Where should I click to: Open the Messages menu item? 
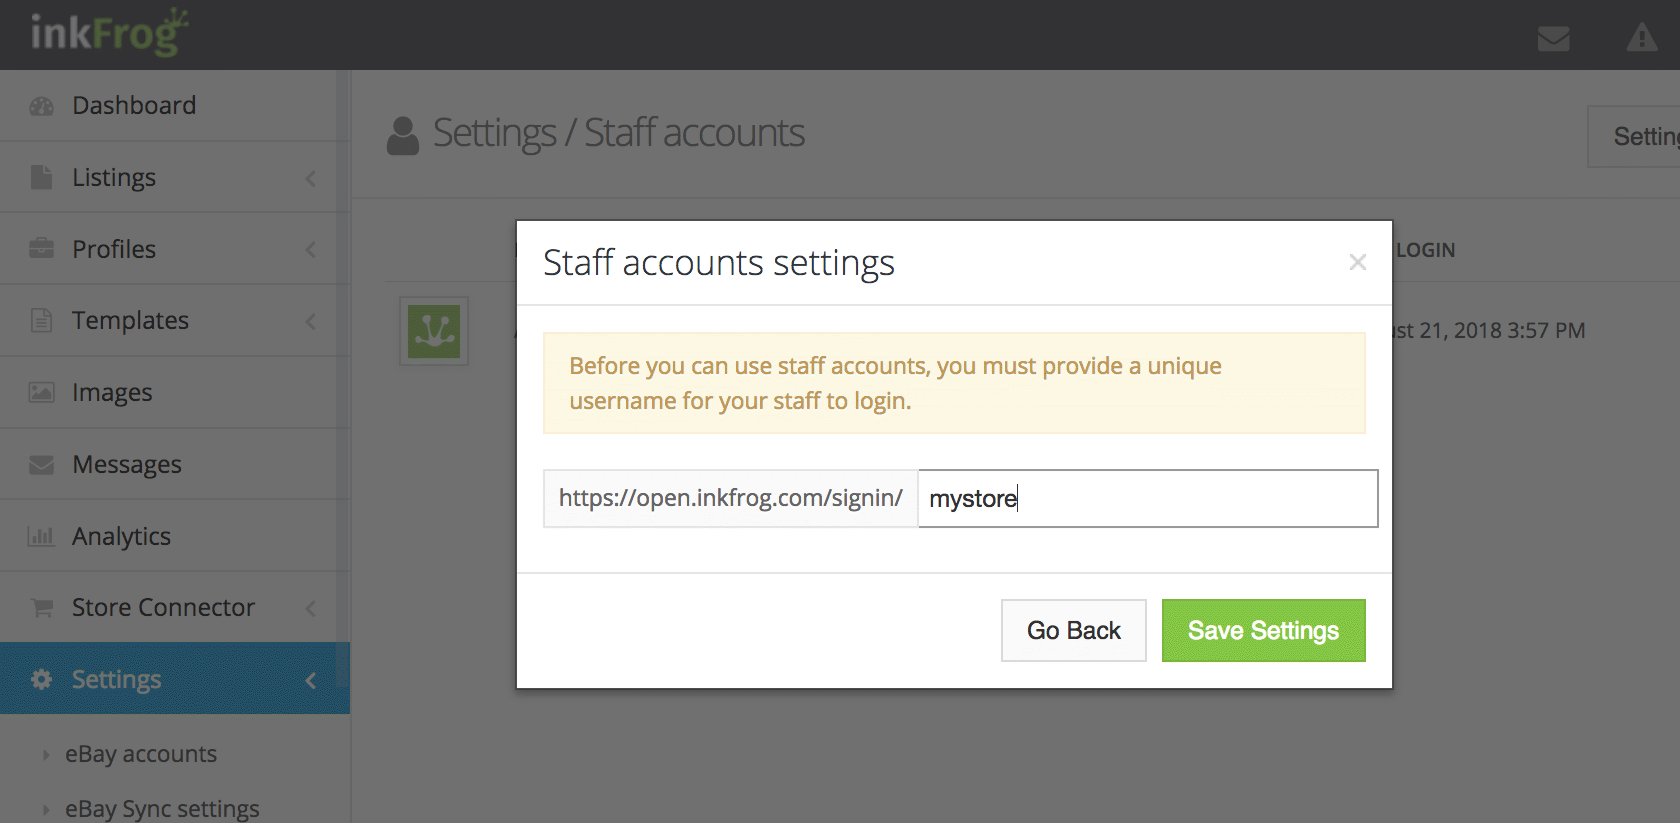click(127, 465)
